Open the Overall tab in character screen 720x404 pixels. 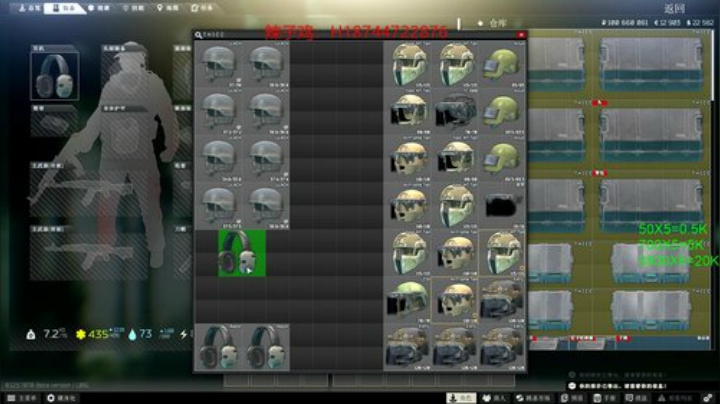(29, 8)
